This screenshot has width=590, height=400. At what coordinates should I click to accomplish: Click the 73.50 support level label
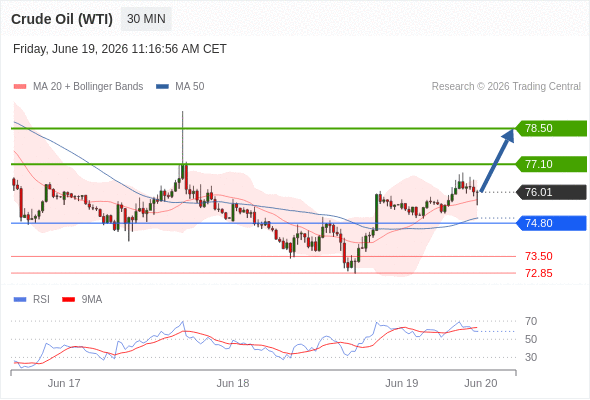click(539, 256)
